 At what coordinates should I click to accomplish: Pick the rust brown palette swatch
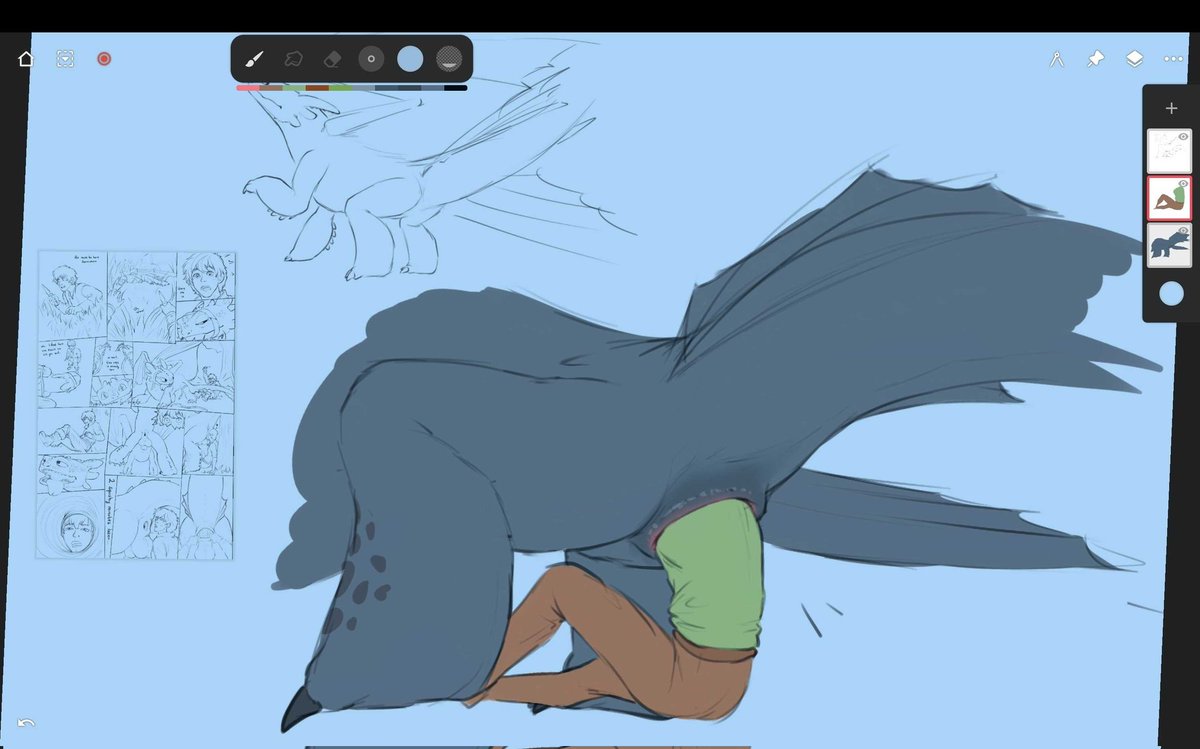[317, 88]
